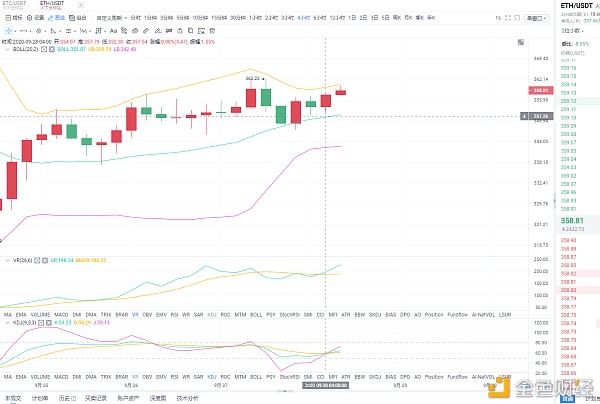The height and width of the screenshot is (404, 600).
Task: Open 指标 indicators button
Action: [14, 18]
